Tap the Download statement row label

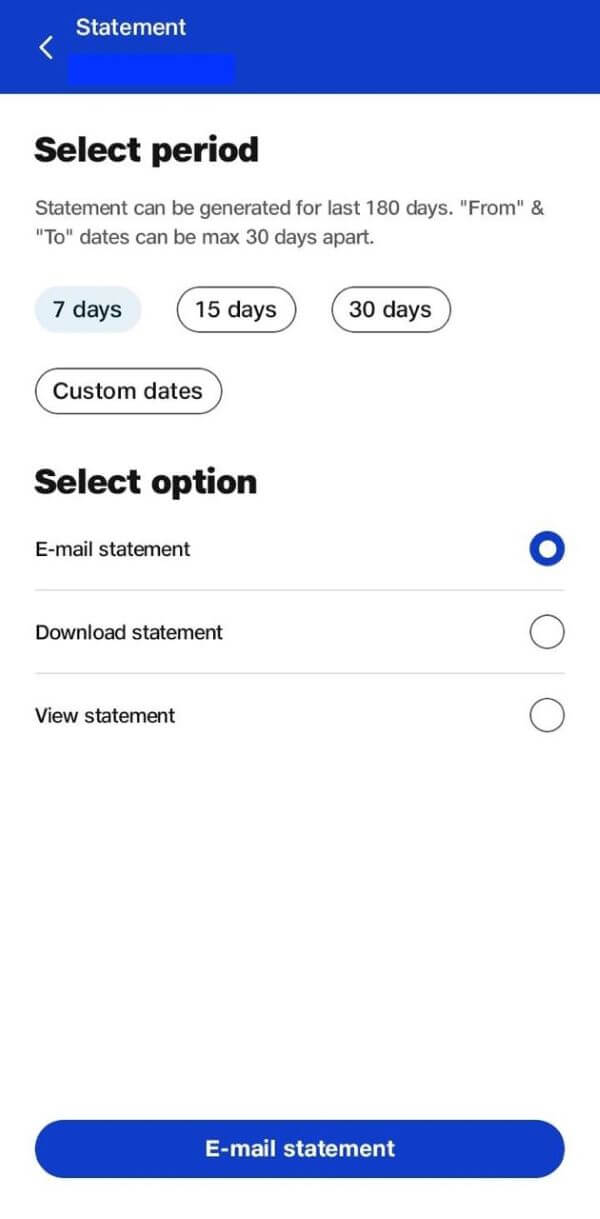click(x=129, y=632)
